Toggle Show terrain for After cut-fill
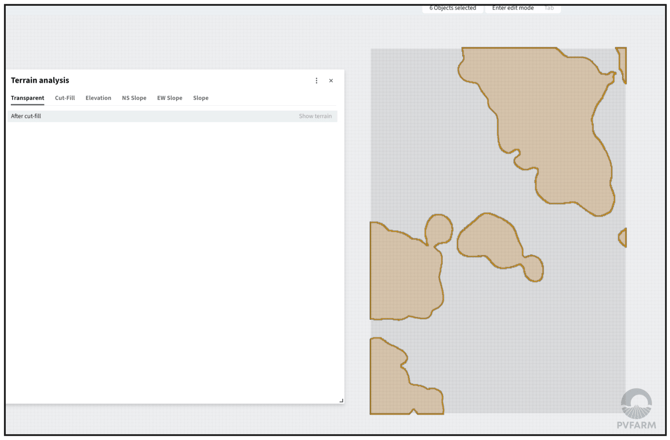The image size is (670, 440). 315,116
